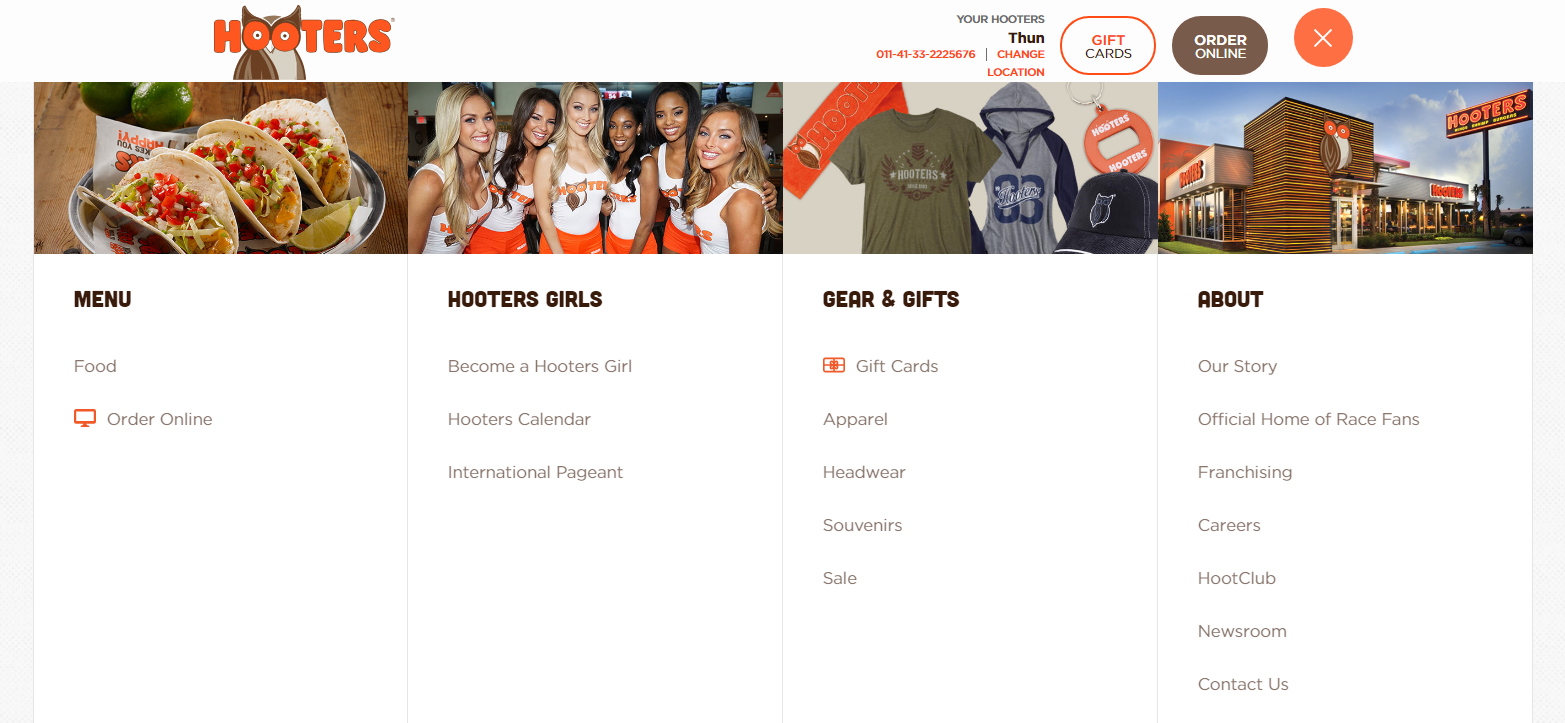The image size is (1565, 723).
Task: View the Sale items link
Action: [840, 578]
